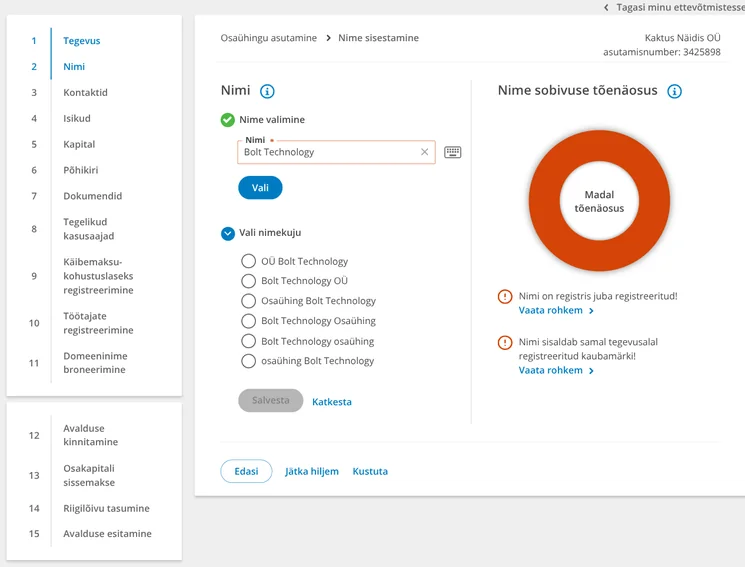Screen dimensions: 745x567
Task: Open step 8 Tegelikud kasusaajad
Action: [x=89, y=229]
